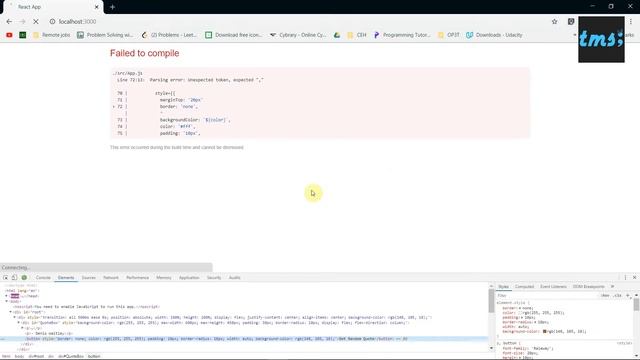
Task: Select the Elements tab
Action: click(x=66, y=278)
